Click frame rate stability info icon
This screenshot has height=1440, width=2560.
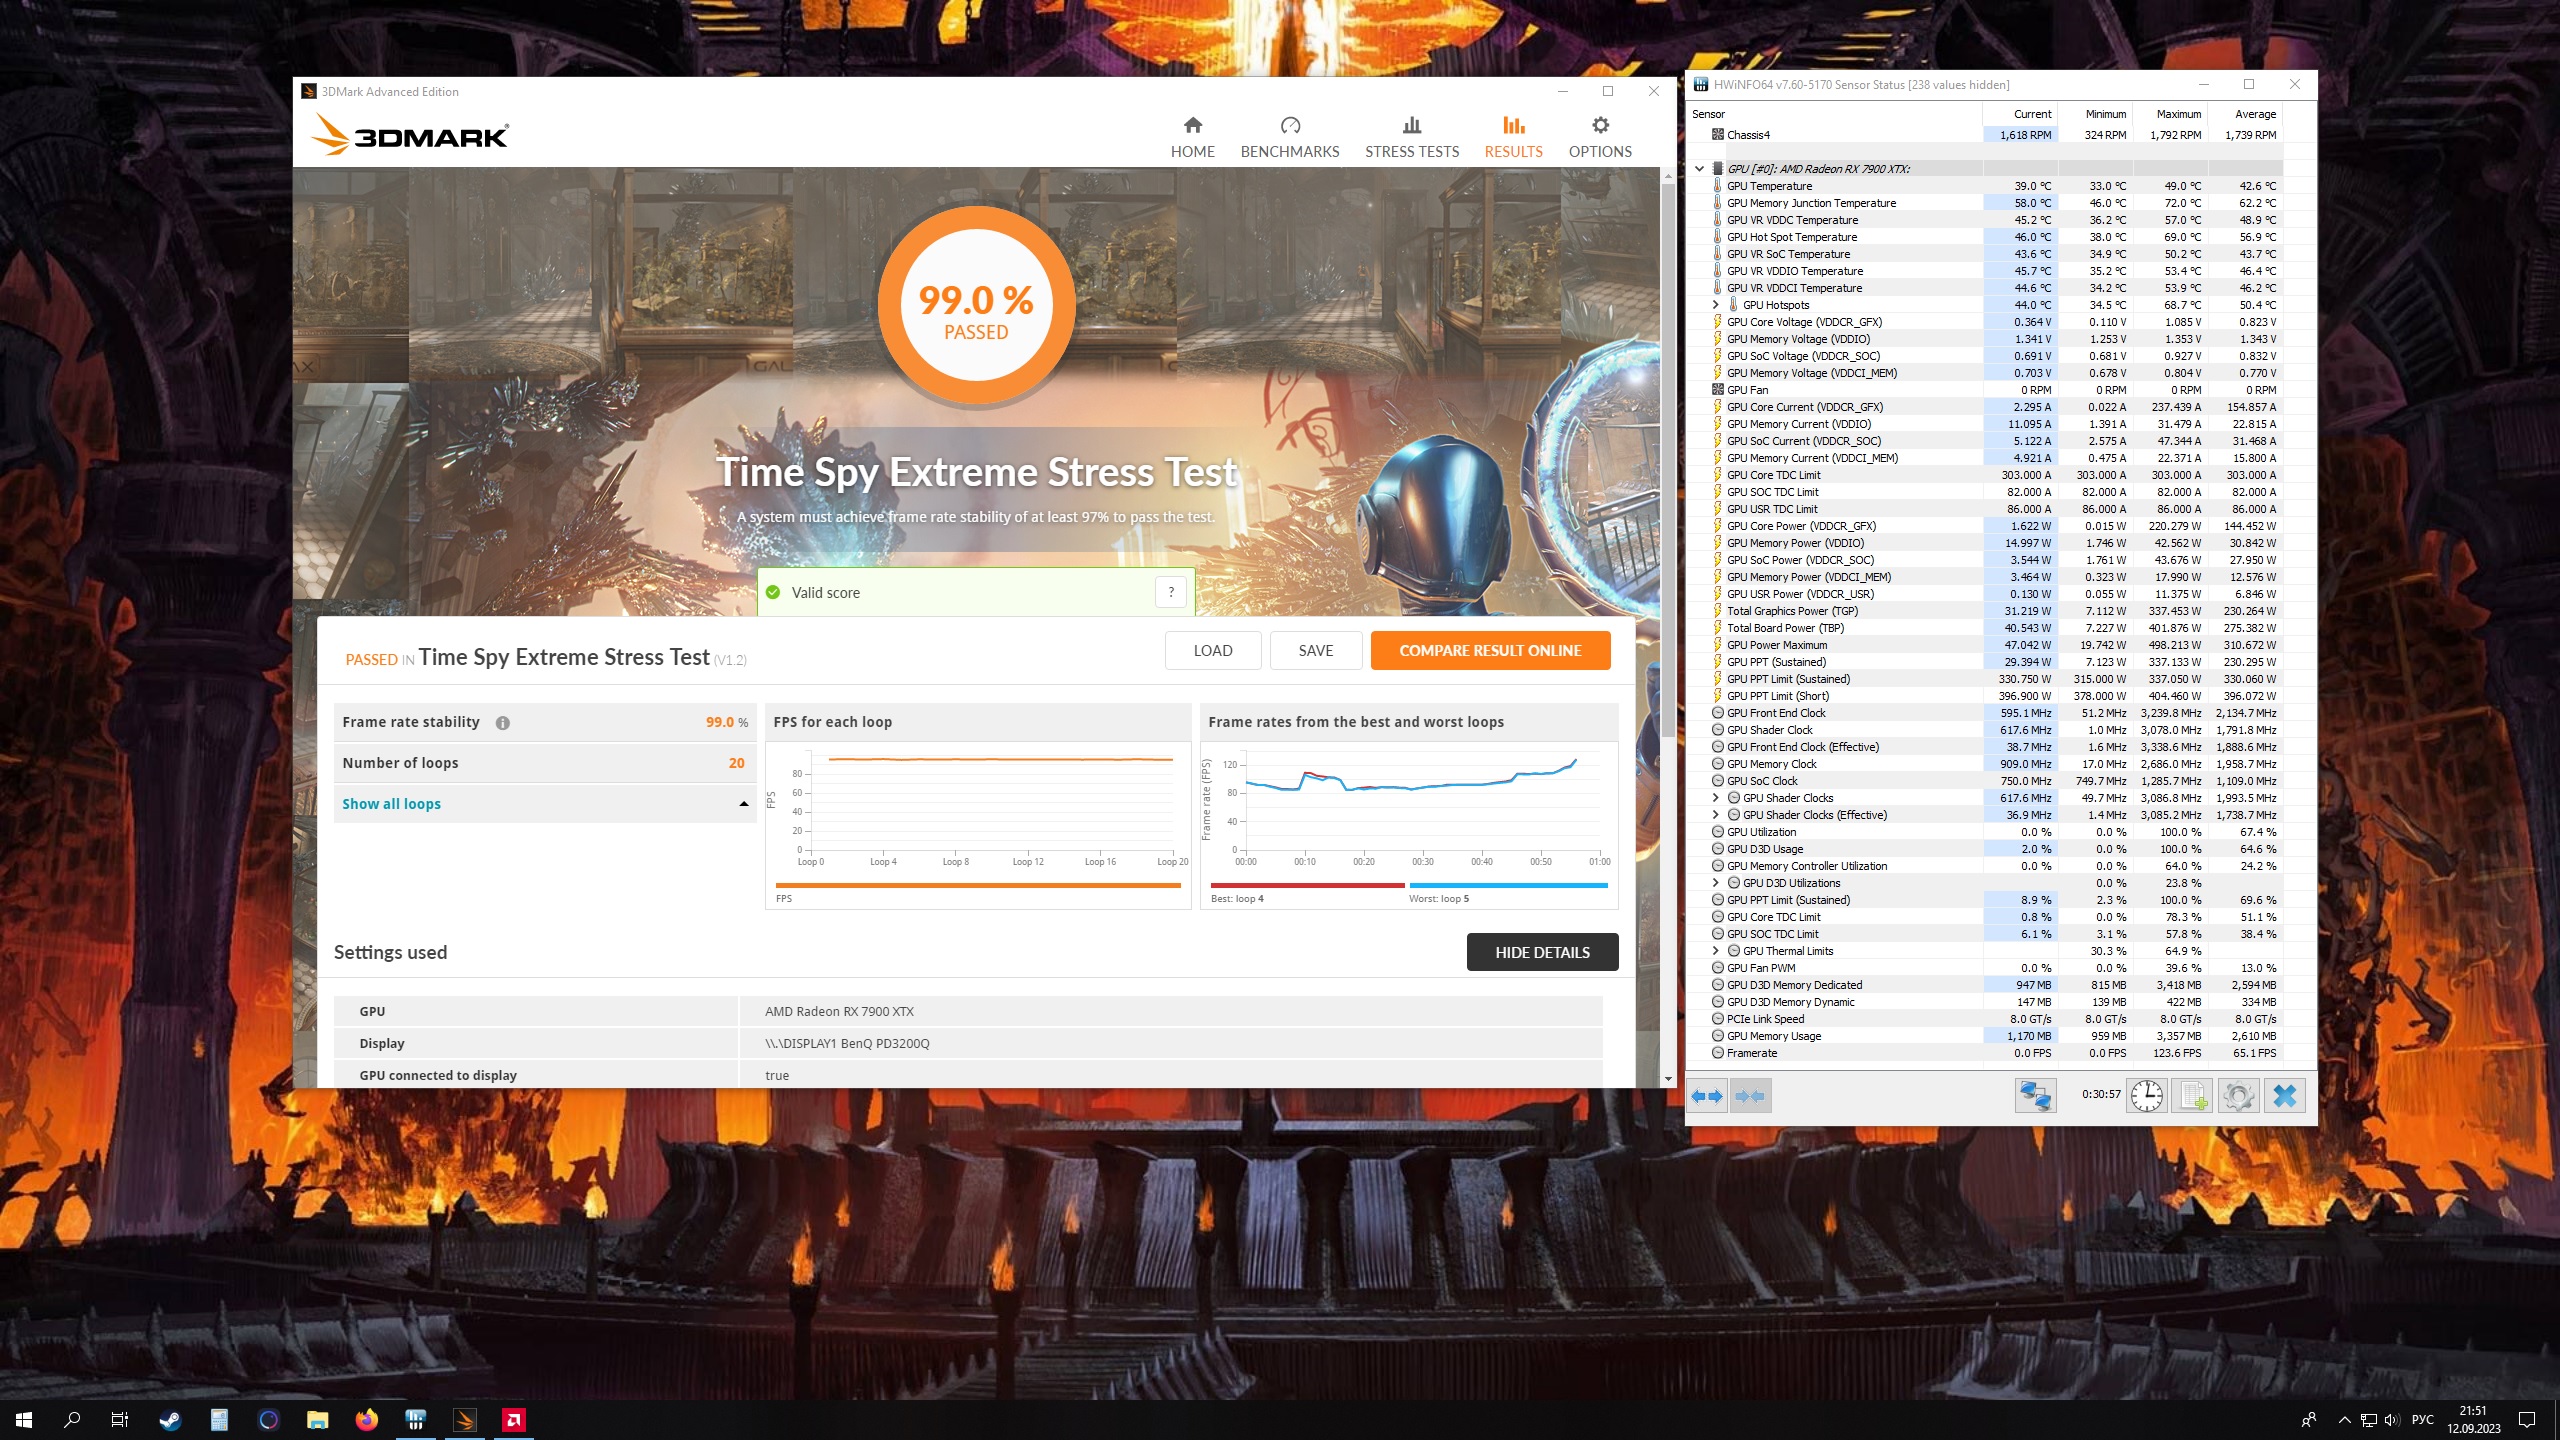point(503,723)
